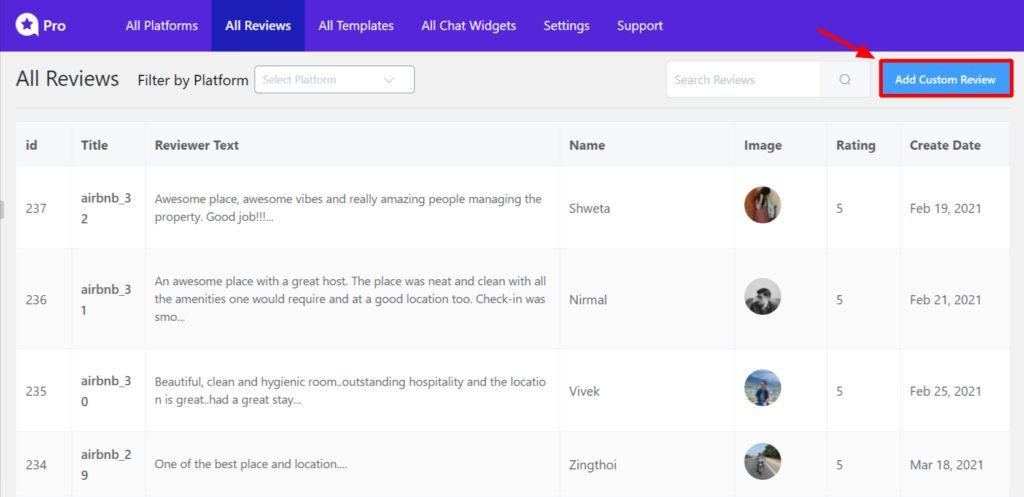1024x497 pixels.
Task: Click the search magnifier icon
Action: 844,80
